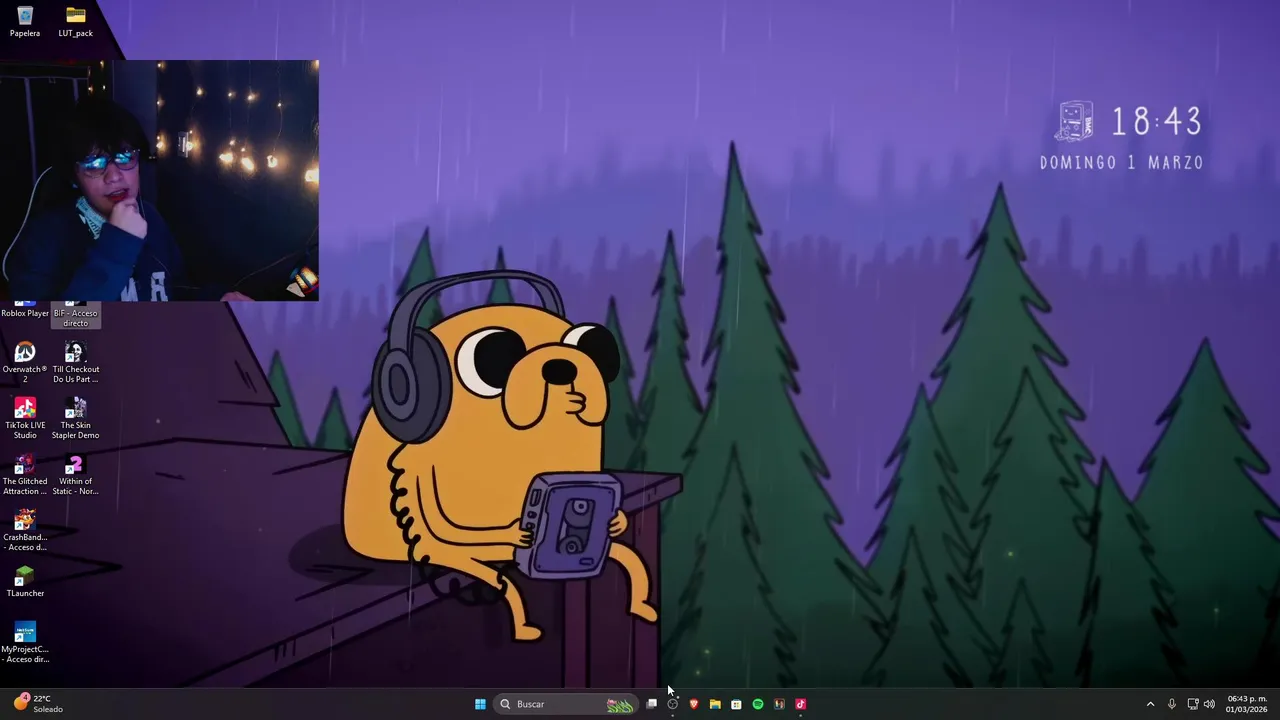Open network settings from the system tray
Screen dimensions: 1280x720
coord(1192,704)
